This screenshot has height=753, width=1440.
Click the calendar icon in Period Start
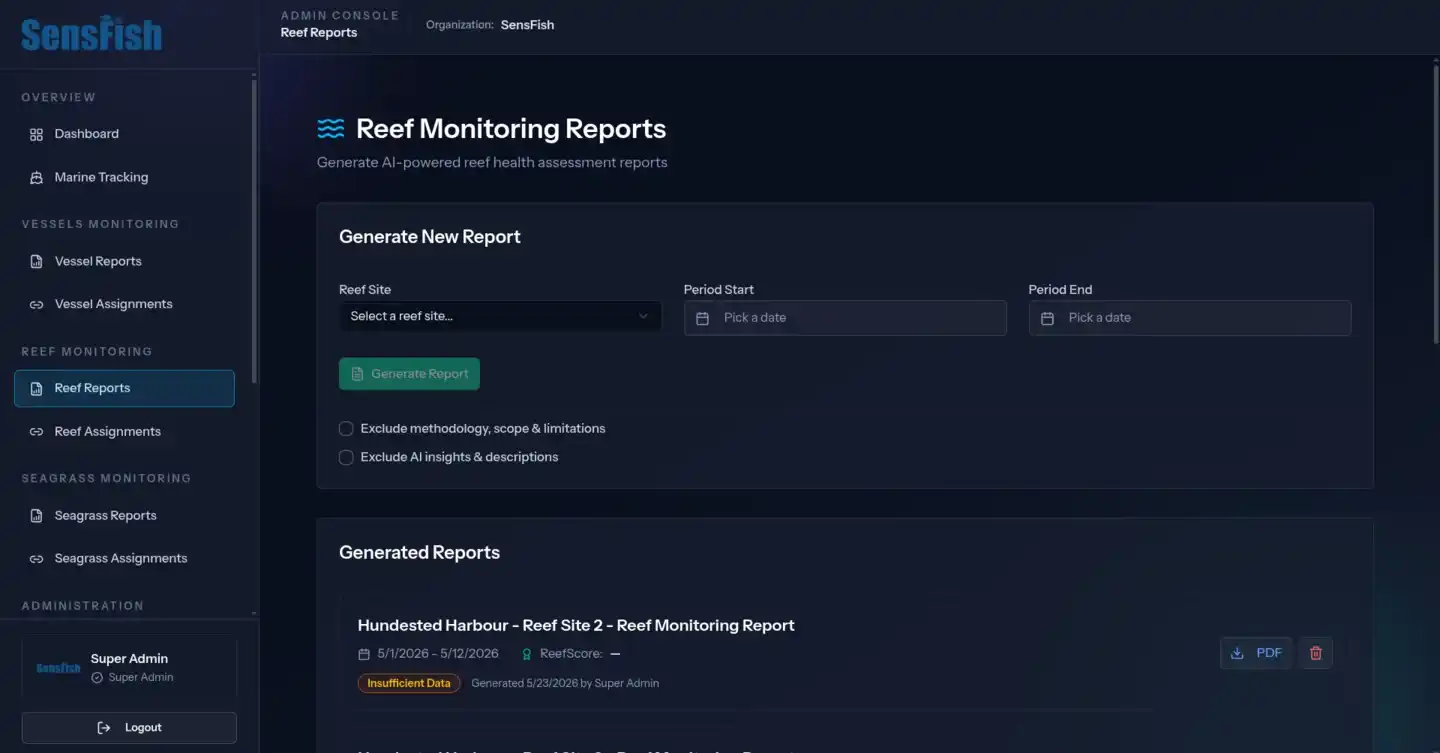coord(702,318)
